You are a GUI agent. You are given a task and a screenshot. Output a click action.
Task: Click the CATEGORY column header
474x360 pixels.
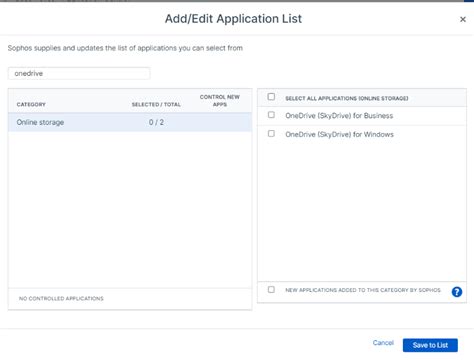click(31, 104)
